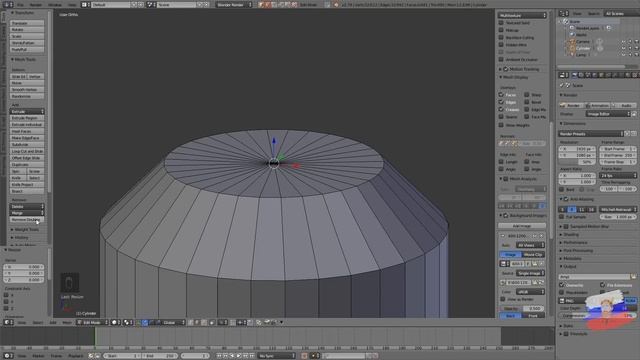Click Extrude Region button
The image size is (640, 360).
coord(27,118)
